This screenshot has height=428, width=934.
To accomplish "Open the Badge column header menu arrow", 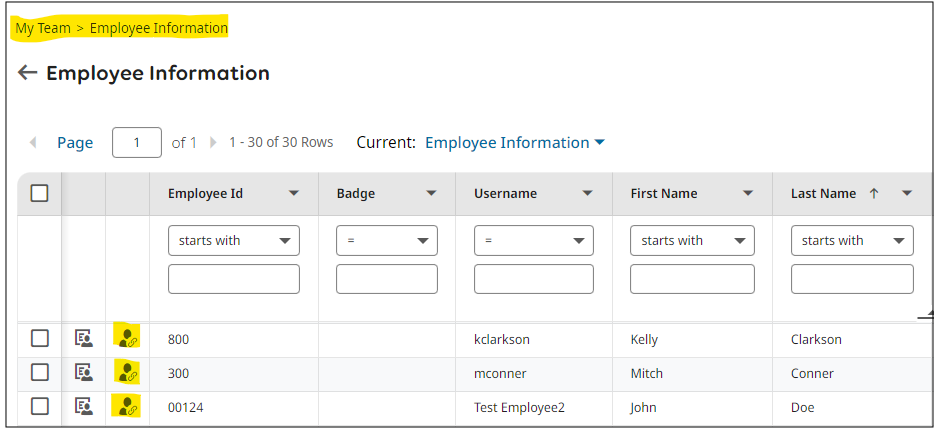I will point(431,194).
